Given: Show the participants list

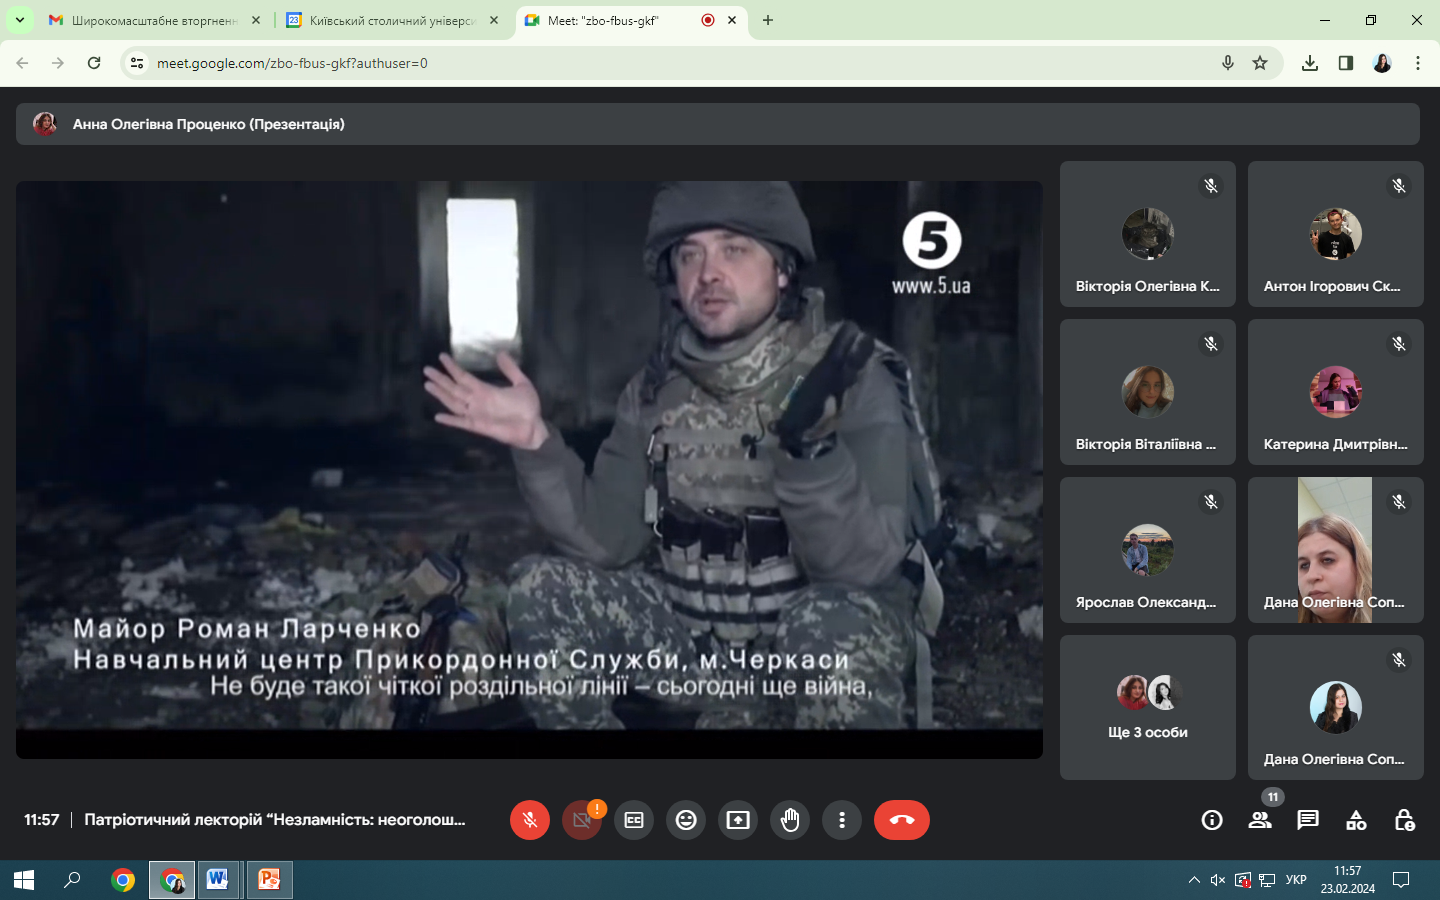Looking at the screenshot, I should [x=1260, y=820].
